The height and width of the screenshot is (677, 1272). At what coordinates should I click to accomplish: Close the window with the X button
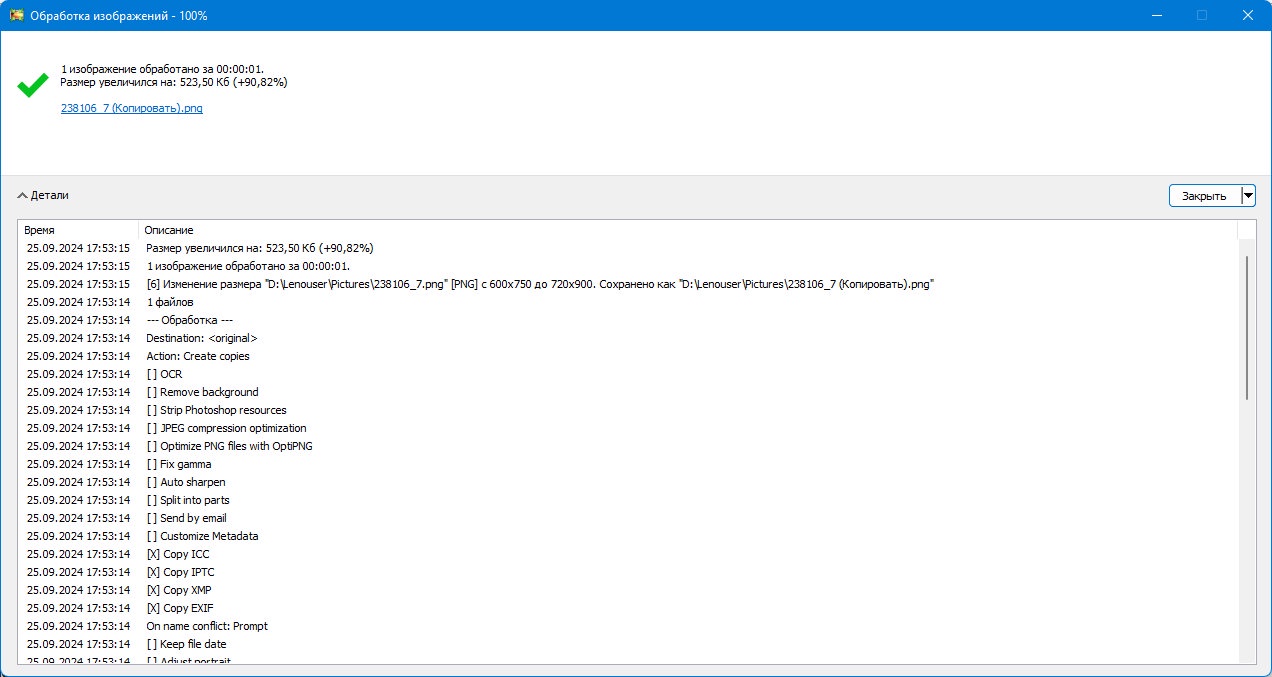[x=1247, y=16]
